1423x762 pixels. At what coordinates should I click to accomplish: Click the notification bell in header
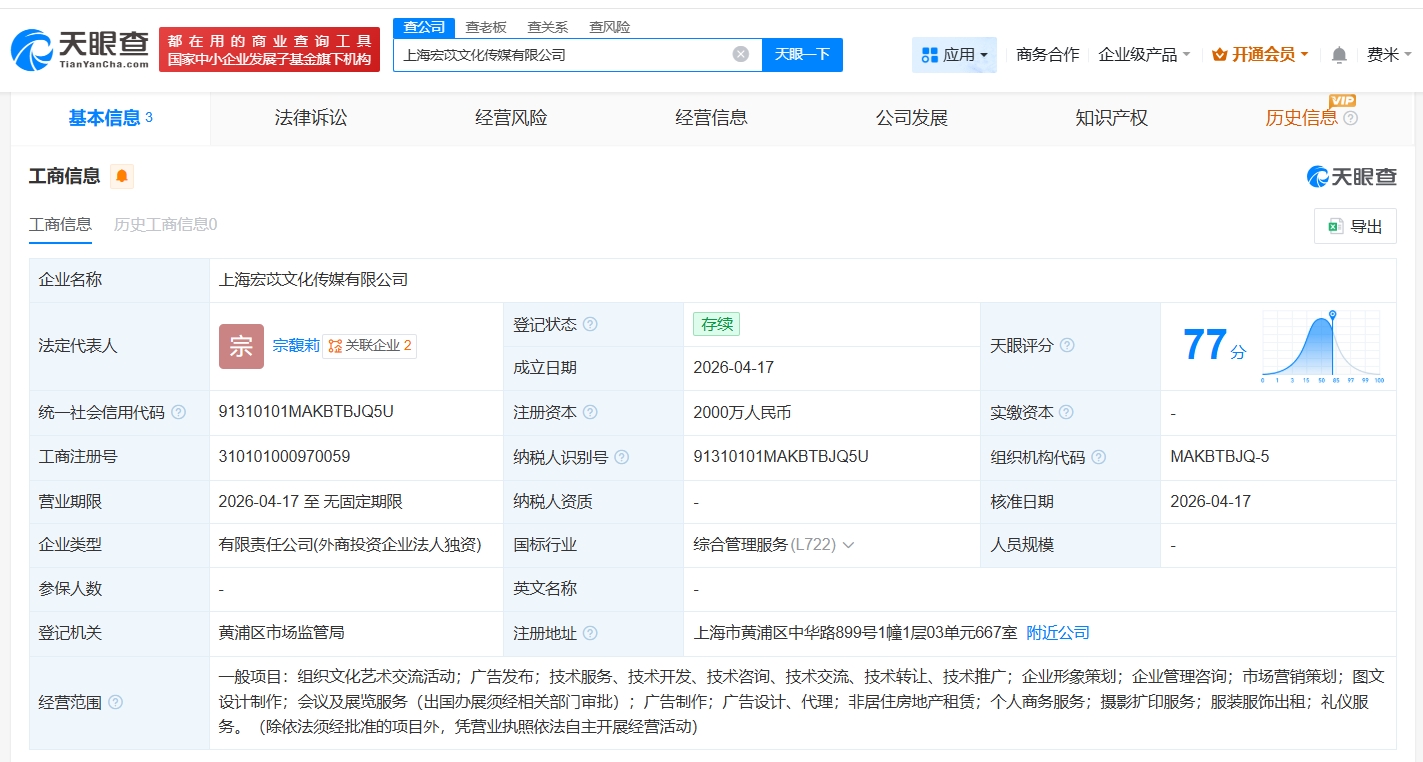coord(1339,55)
